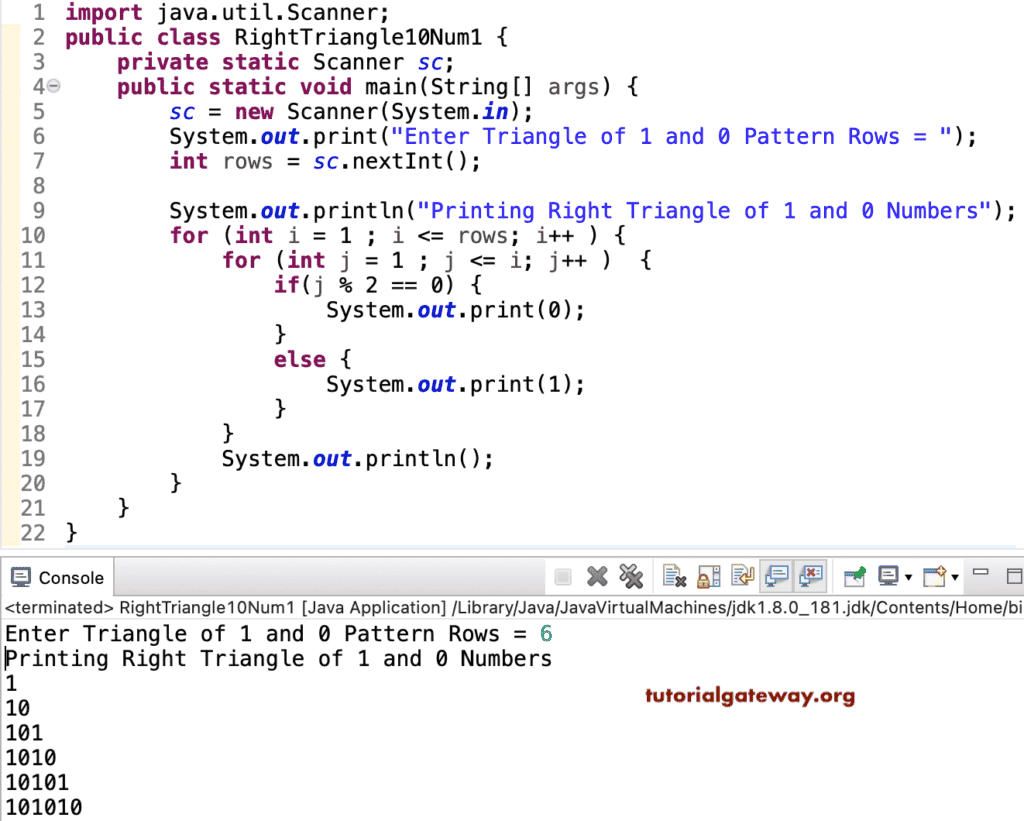Switch to the Console tab
This screenshot has height=821, width=1024.
click(x=68, y=577)
